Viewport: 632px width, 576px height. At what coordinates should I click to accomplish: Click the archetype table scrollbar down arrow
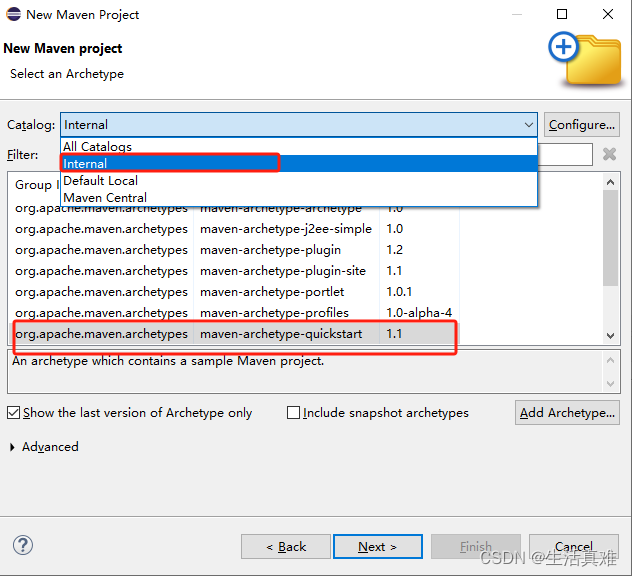[x=610, y=335]
